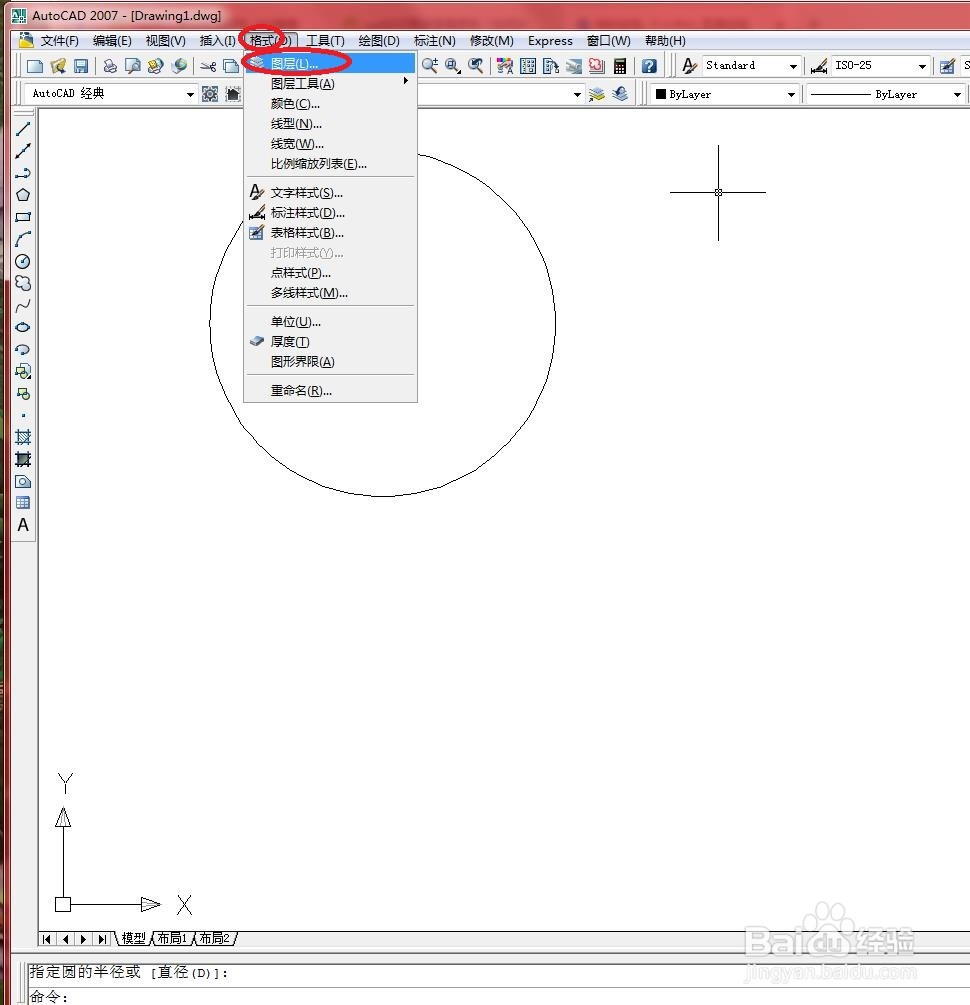The height and width of the screenshot is (1005, 970).
Task: Select the Point tool
Action: click(x=23, y=415)
